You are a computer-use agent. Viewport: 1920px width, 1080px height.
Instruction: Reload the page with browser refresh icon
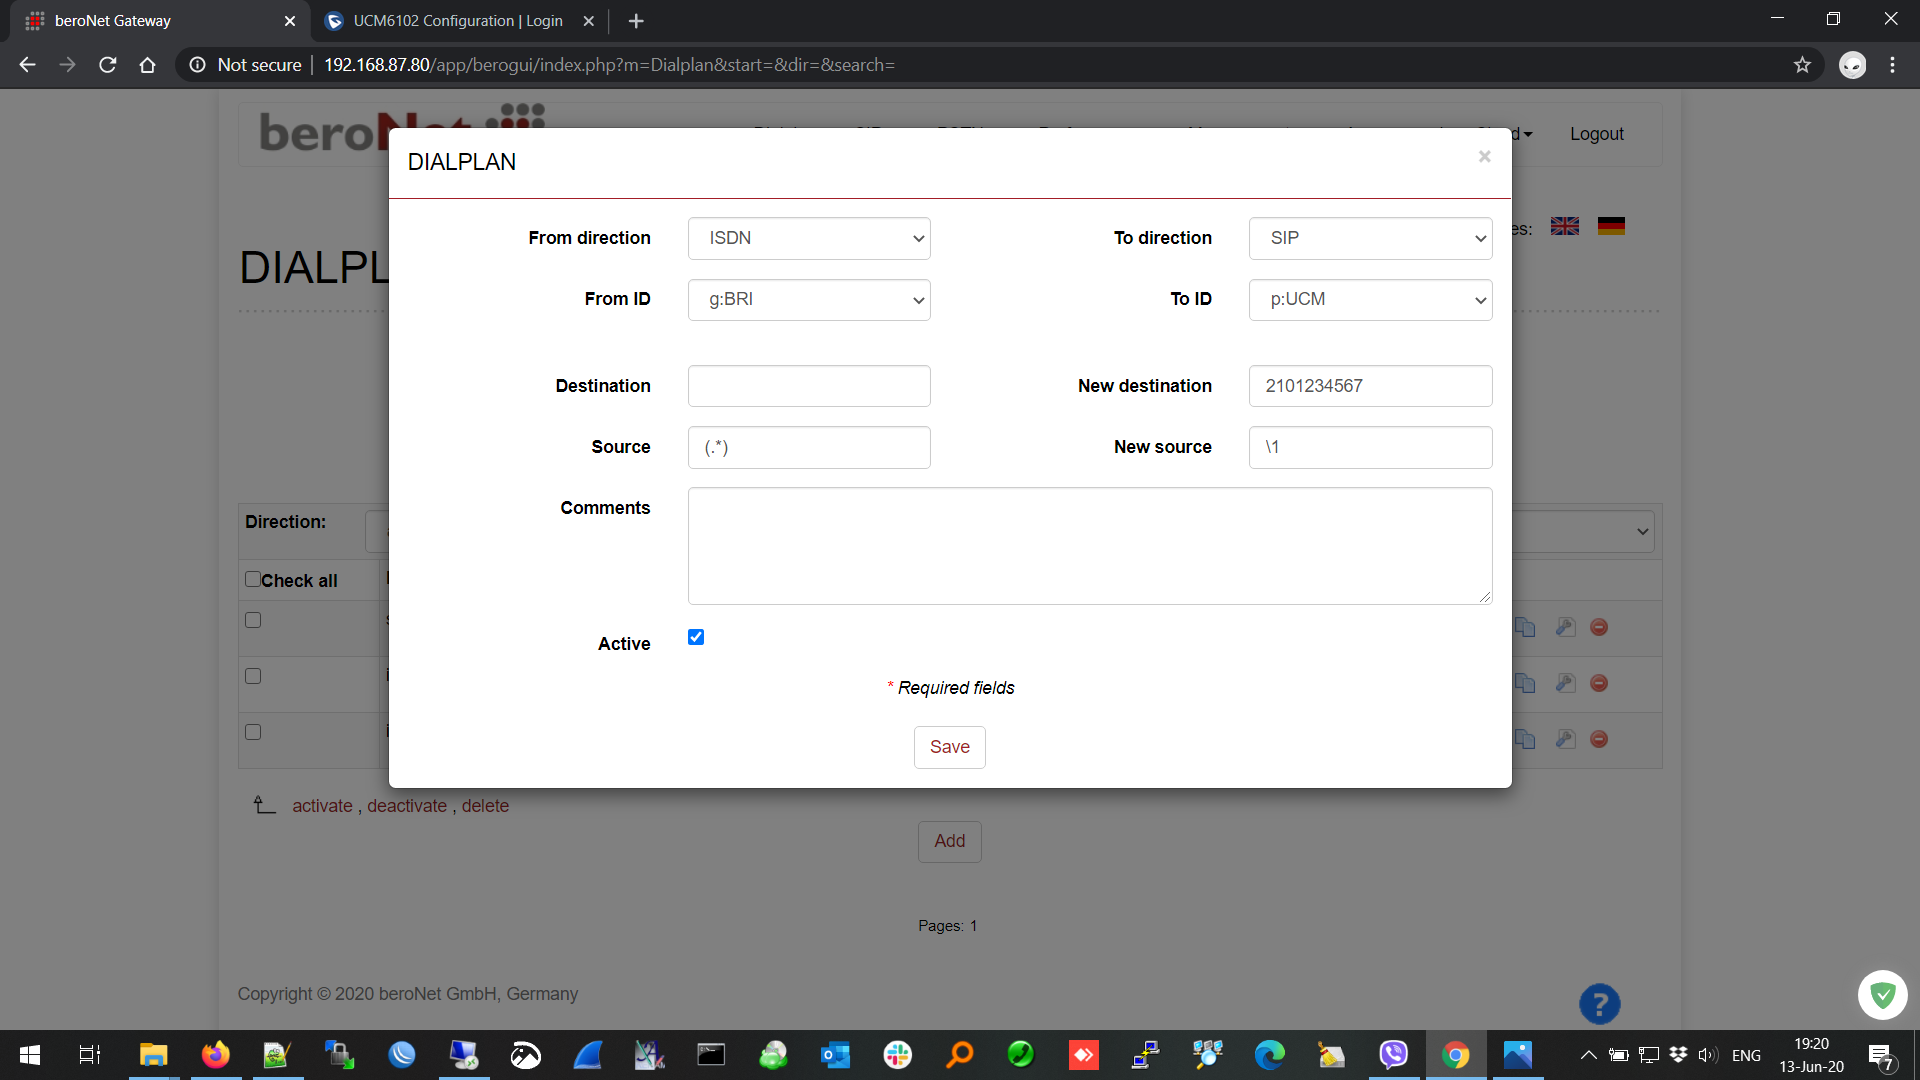pyautogui.click(x=108, y=65)
